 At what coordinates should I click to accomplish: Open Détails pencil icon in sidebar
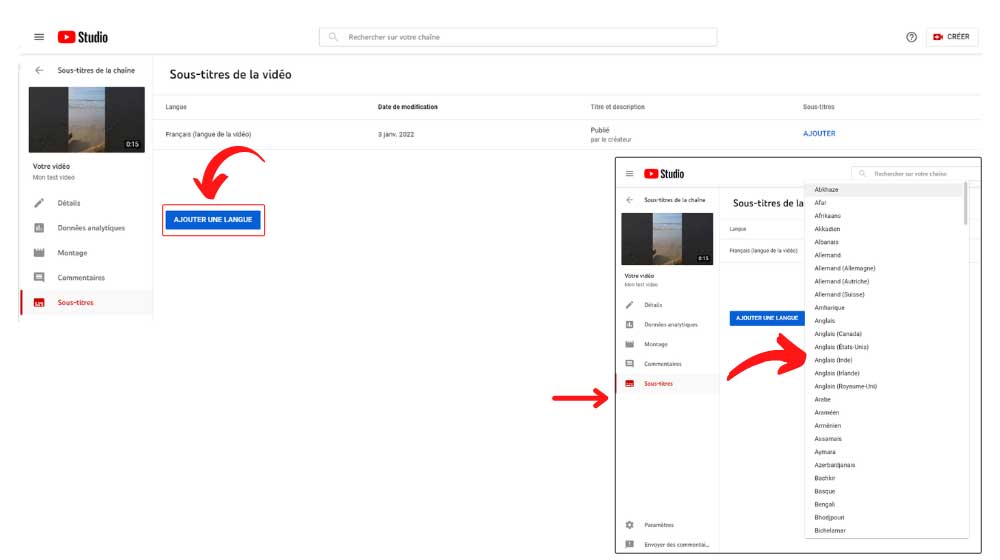(x=39, y=203)
